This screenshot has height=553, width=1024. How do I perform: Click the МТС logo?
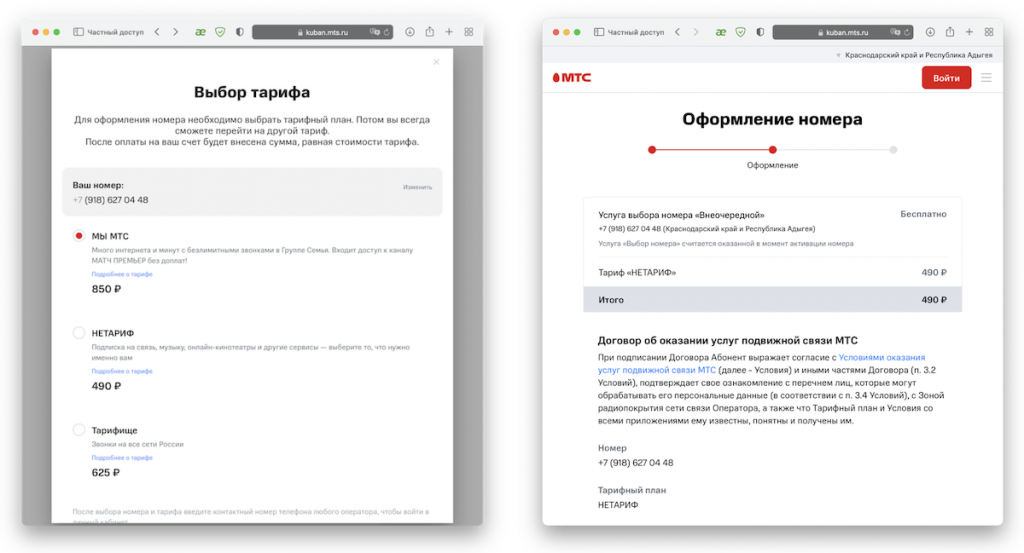pos(572,78)
